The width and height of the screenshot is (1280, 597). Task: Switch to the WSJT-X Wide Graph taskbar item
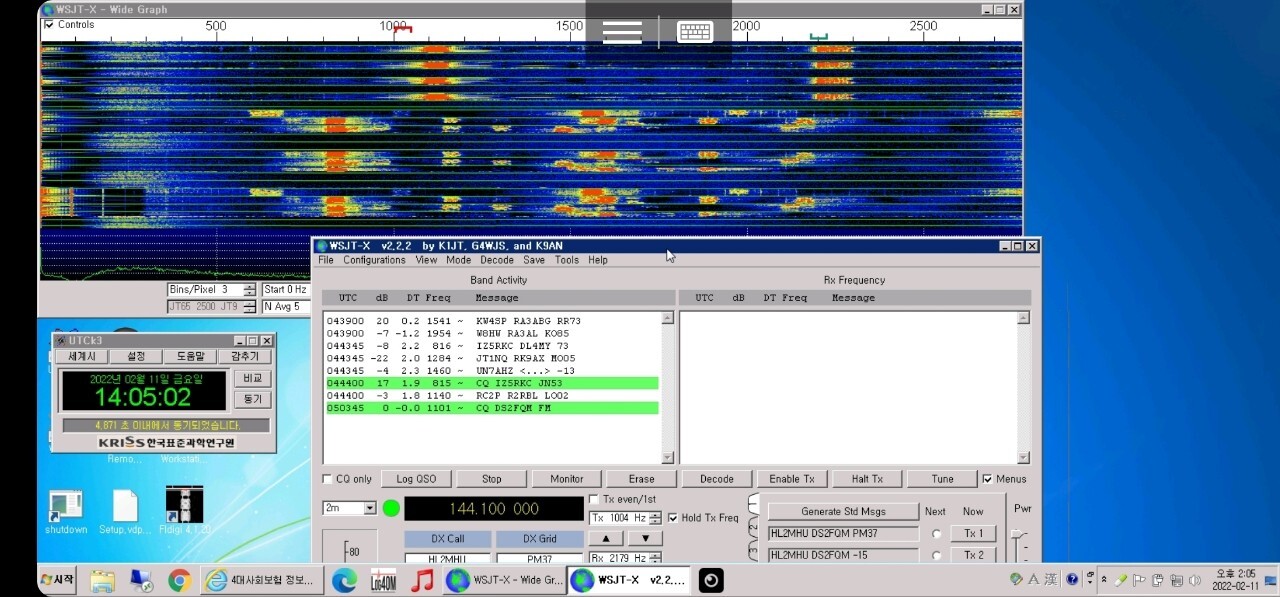(x=505, y=580)
